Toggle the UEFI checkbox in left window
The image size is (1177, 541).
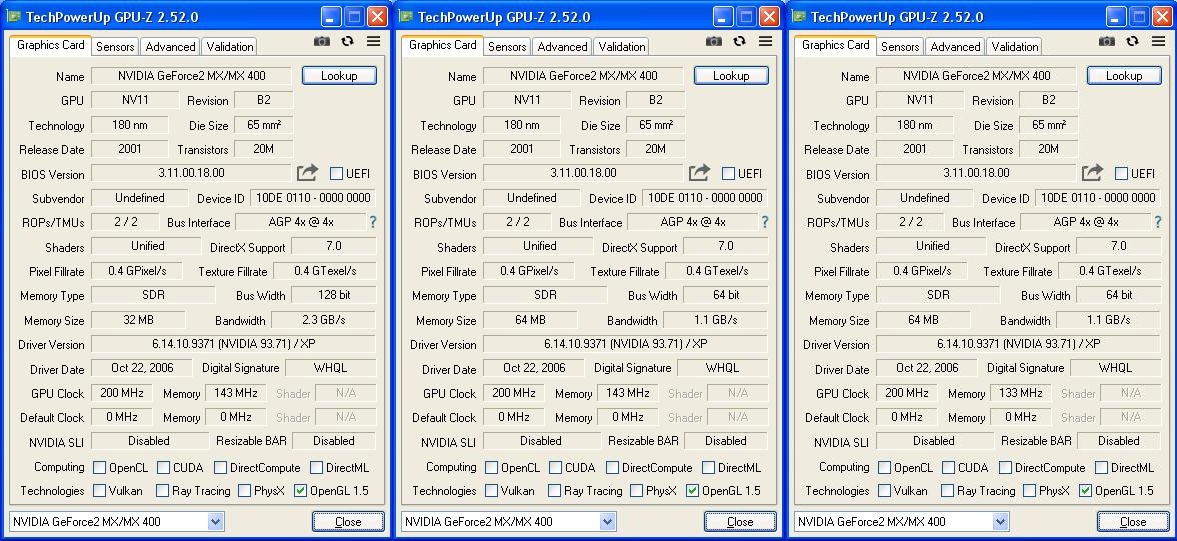pos(337,174)
